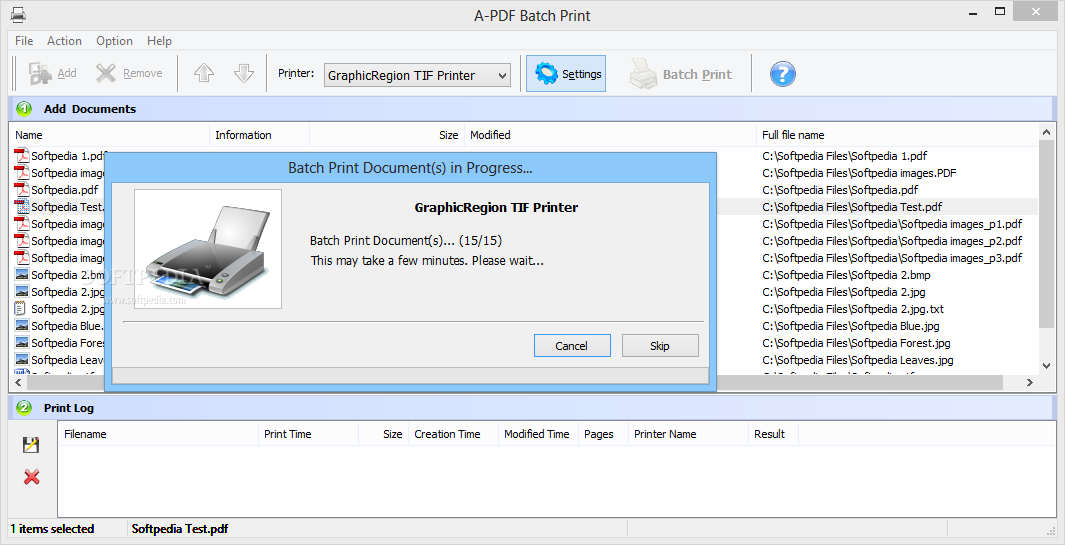
Task: Click the red X clear log icon
Action: (x=31, y=477)
